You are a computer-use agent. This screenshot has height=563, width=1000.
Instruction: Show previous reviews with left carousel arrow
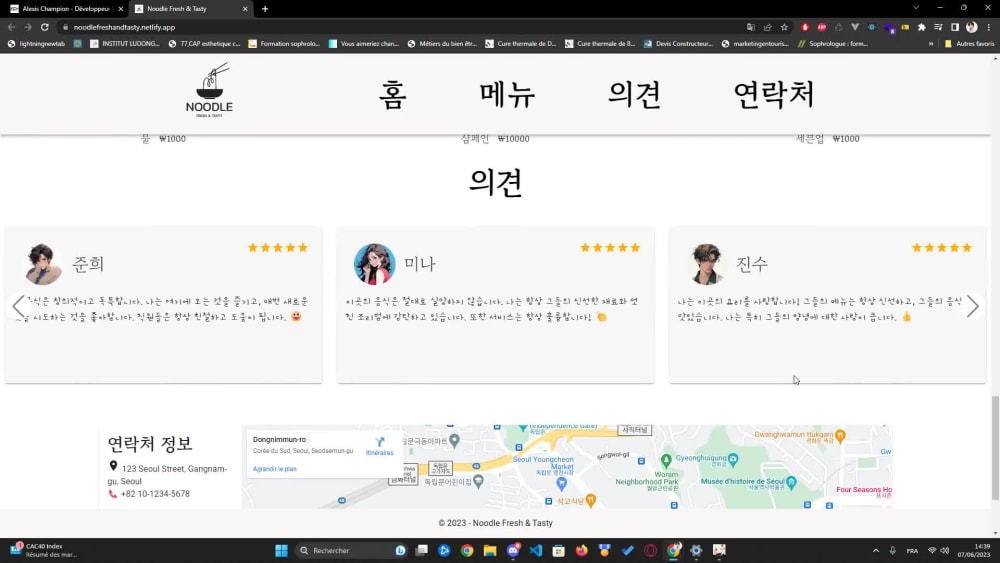19,306
